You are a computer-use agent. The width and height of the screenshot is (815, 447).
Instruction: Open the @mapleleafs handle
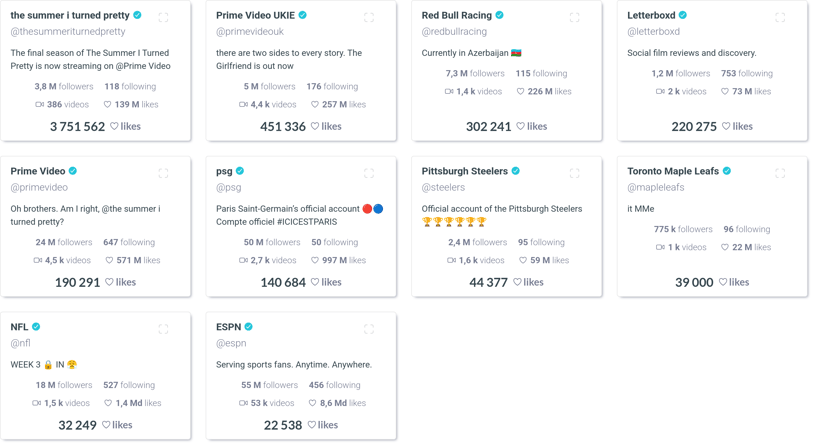[656, 187]
